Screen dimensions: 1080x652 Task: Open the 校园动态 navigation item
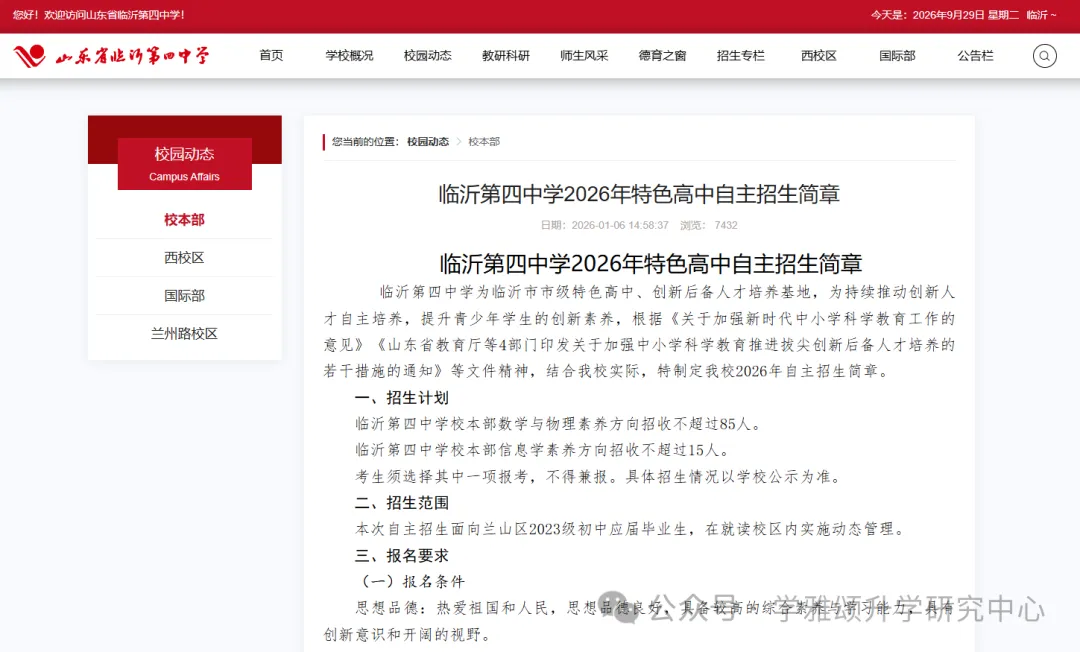[427, 56]
